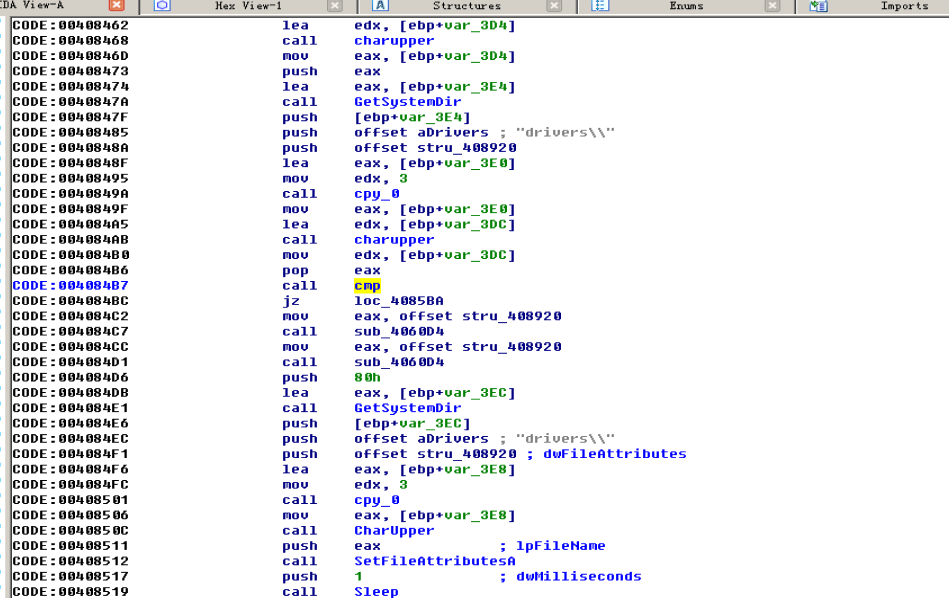The image size is (949, 598).
Task: Click the Structures tab icon
Action: [x=379, y=6]
